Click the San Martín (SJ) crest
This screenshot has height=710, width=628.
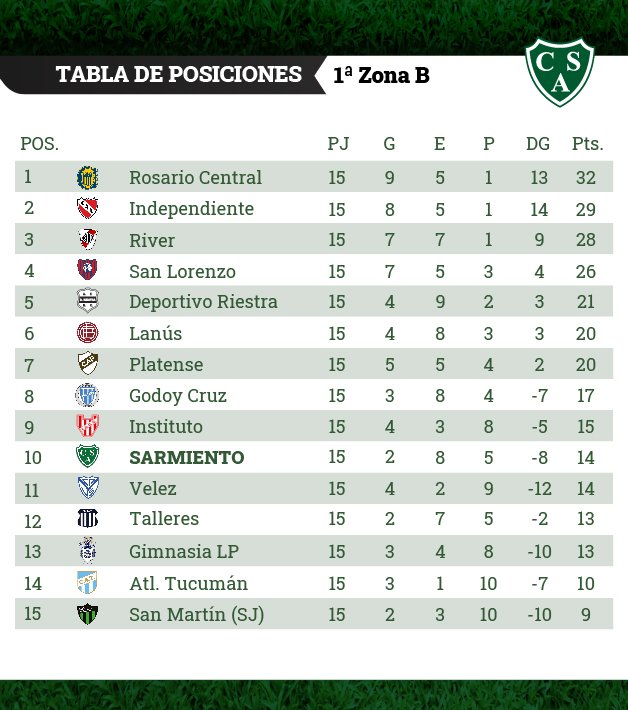click(x=87, y=614)
